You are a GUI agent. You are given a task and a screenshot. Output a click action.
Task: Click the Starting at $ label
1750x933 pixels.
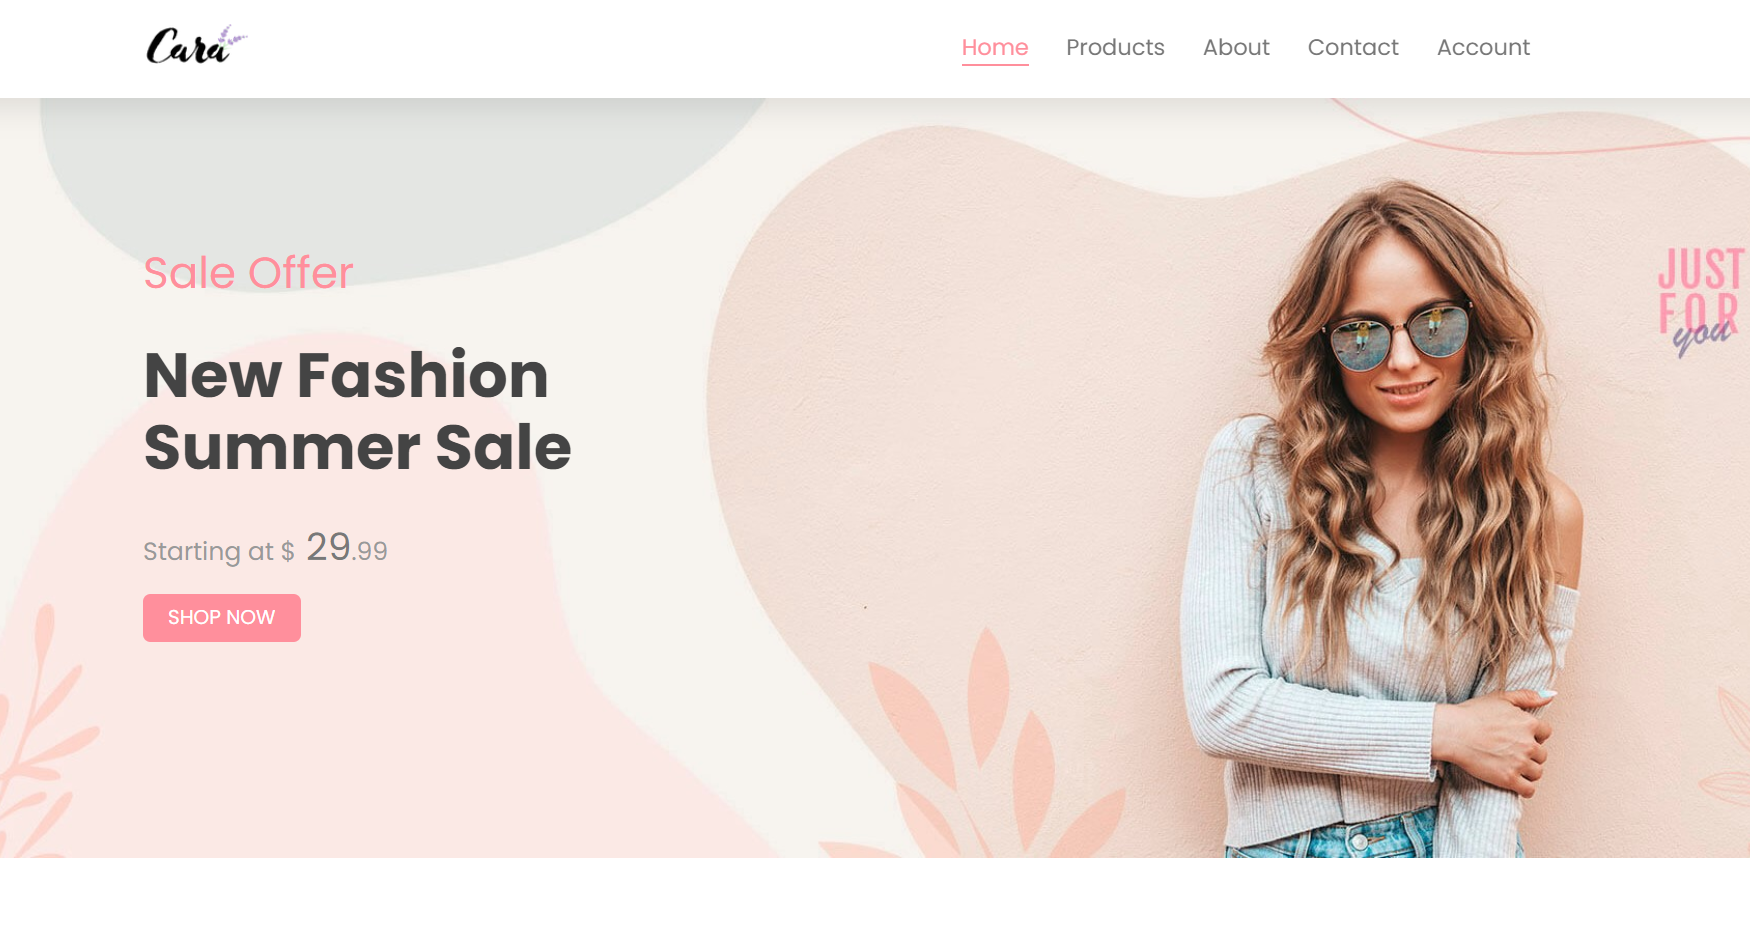click(219, 551)
